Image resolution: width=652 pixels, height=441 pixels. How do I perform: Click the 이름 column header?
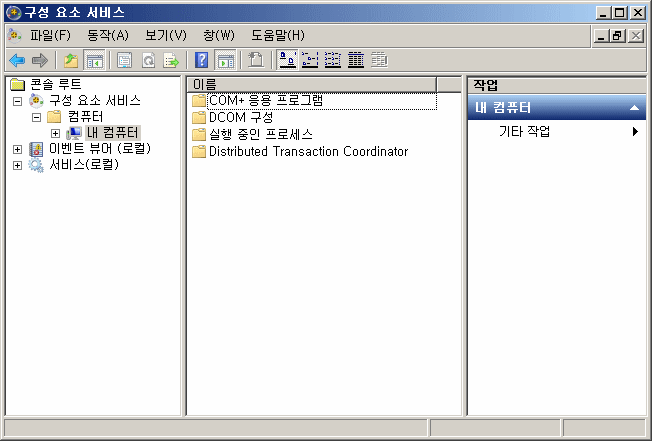click(311, 85)
